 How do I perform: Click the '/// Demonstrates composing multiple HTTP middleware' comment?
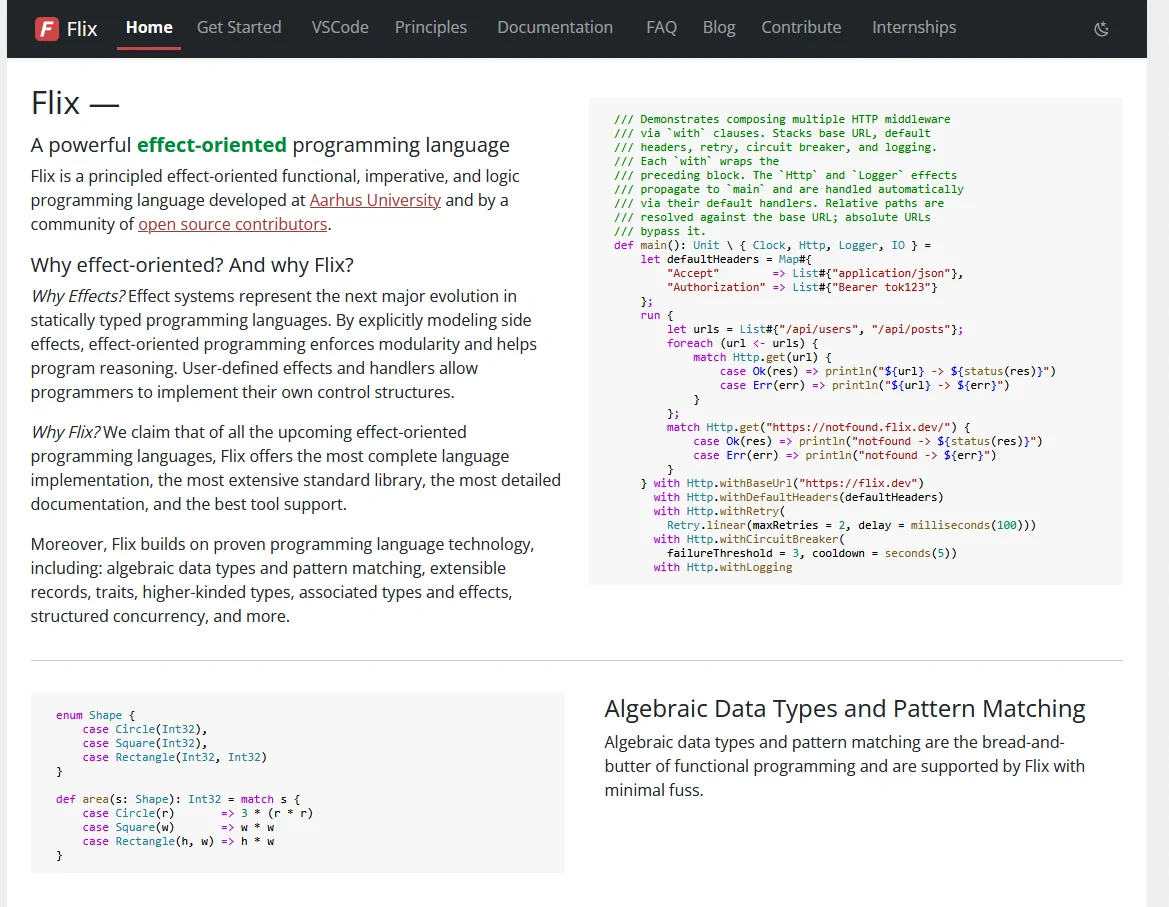782,119
